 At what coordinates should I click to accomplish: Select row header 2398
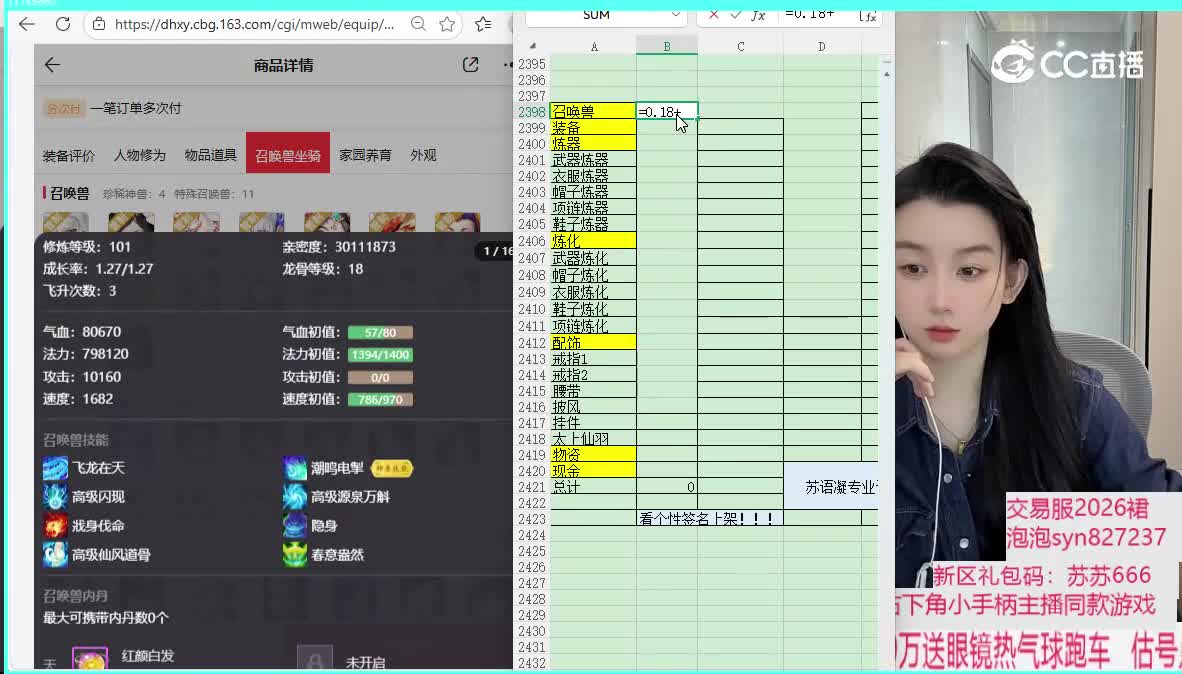coord(532,112)
